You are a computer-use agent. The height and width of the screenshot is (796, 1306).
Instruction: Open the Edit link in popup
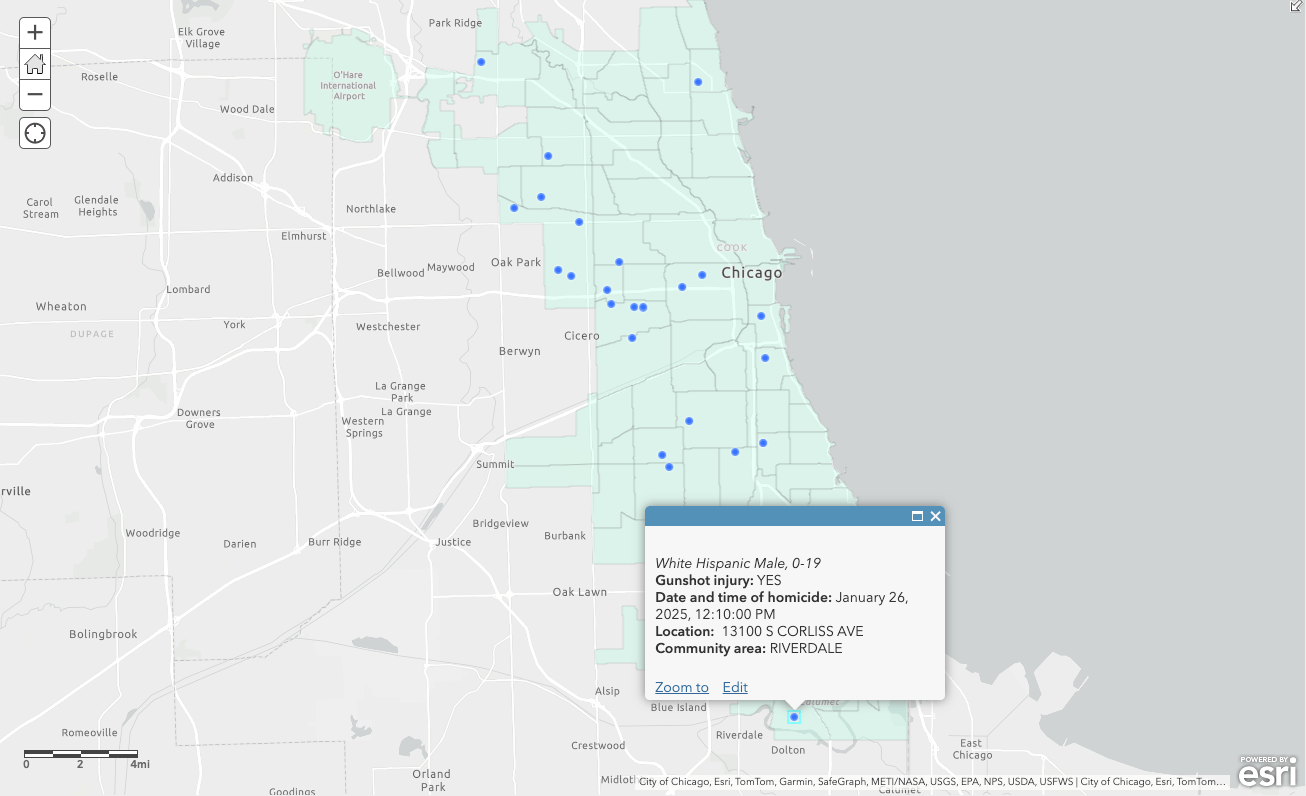point(735,687)
